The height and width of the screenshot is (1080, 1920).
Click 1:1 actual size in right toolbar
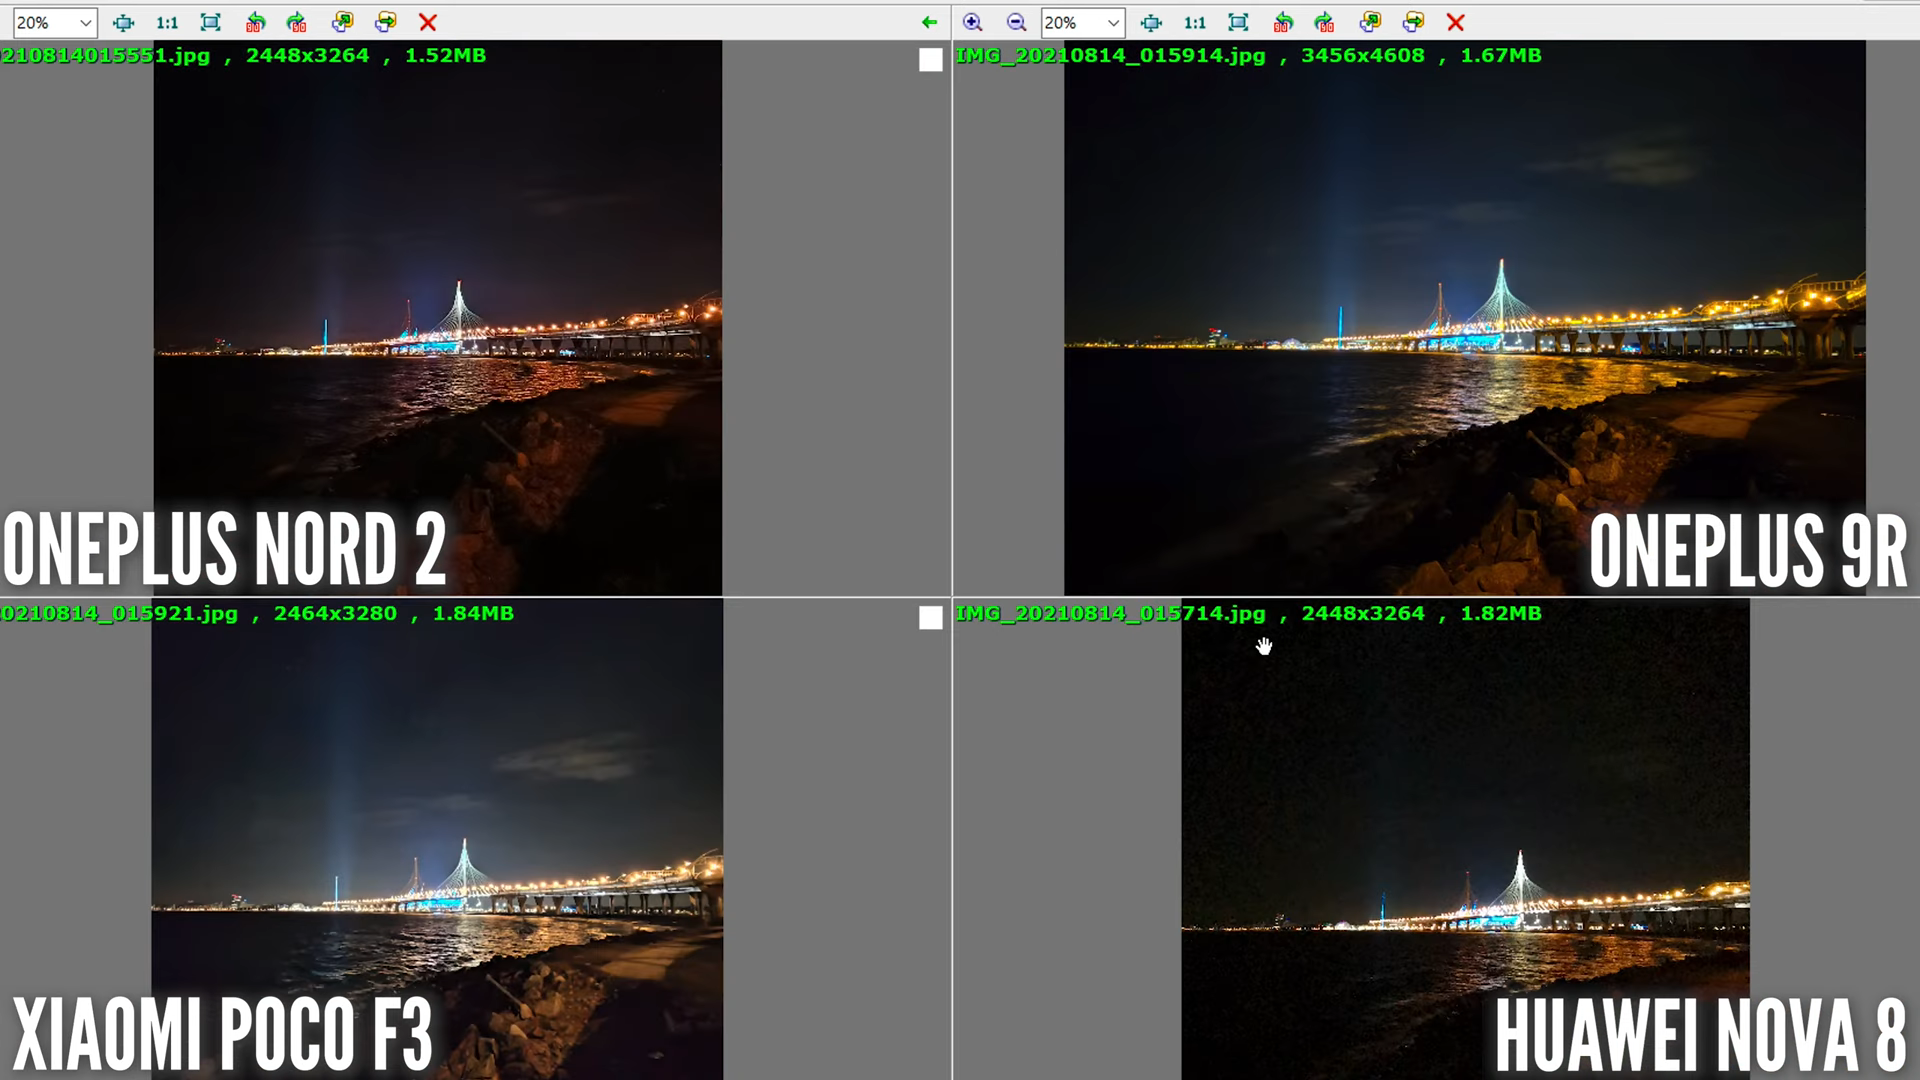tap(1194, 22)
